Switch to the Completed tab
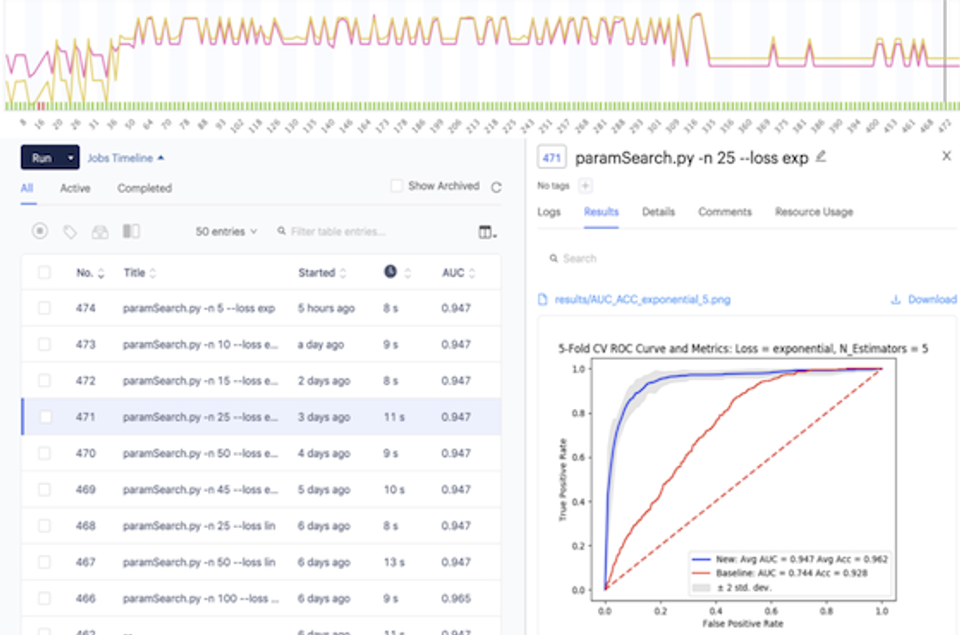The width and height of the screenshot is (960, 635). click(x=144, y=188)
